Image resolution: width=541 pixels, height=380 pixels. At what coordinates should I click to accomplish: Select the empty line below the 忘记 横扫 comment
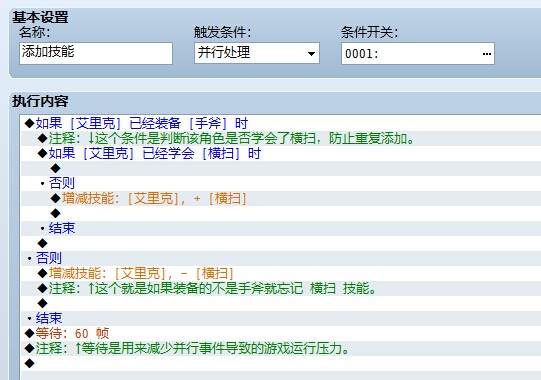[x=281, y=303]
